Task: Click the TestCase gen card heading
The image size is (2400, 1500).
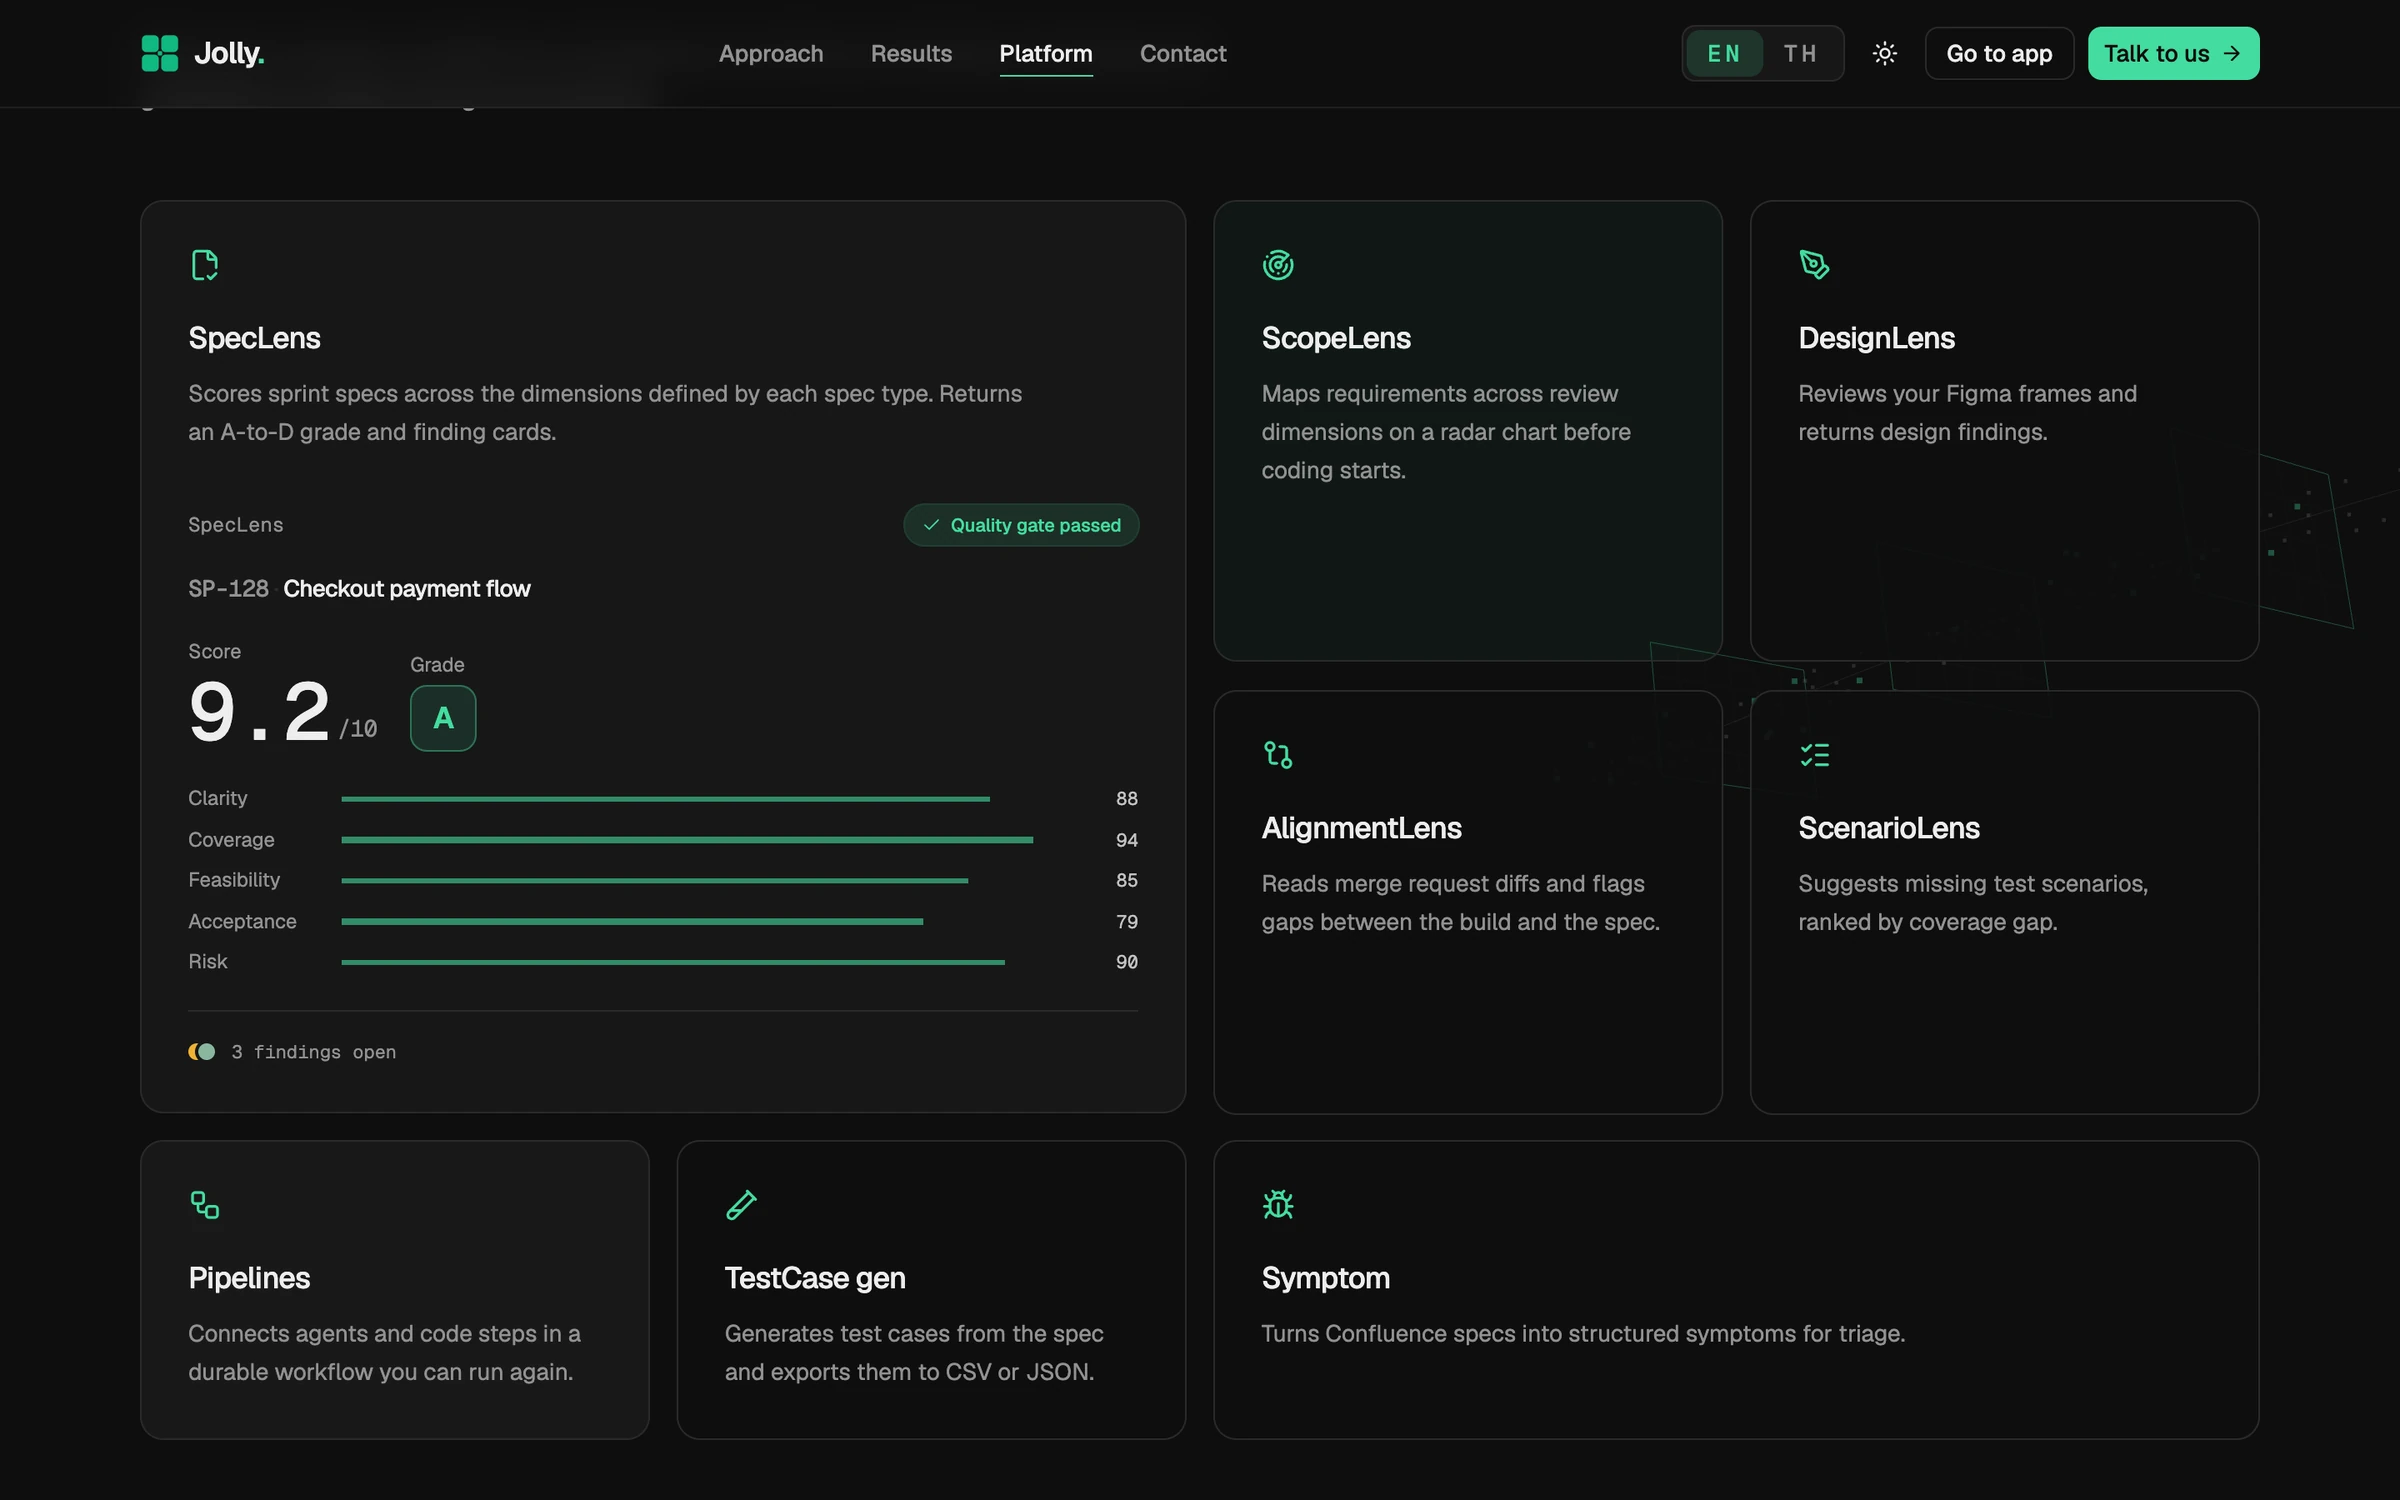Action: [x=815, y=1278]
